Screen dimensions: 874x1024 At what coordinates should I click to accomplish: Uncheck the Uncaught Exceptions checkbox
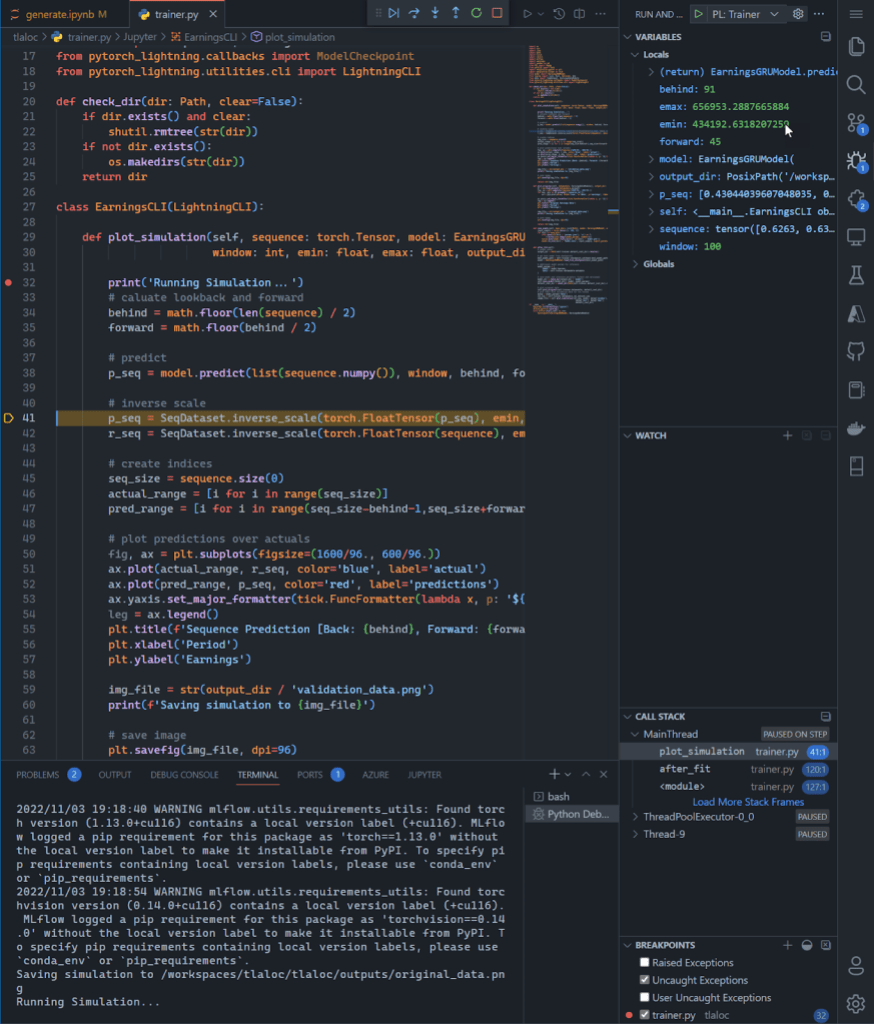pos(645,980)
